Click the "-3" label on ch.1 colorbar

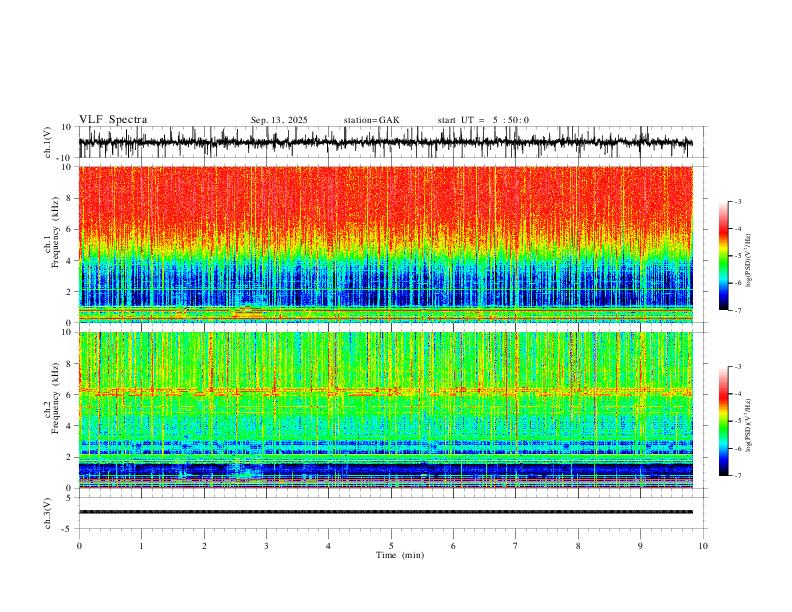tap(737, 201)
